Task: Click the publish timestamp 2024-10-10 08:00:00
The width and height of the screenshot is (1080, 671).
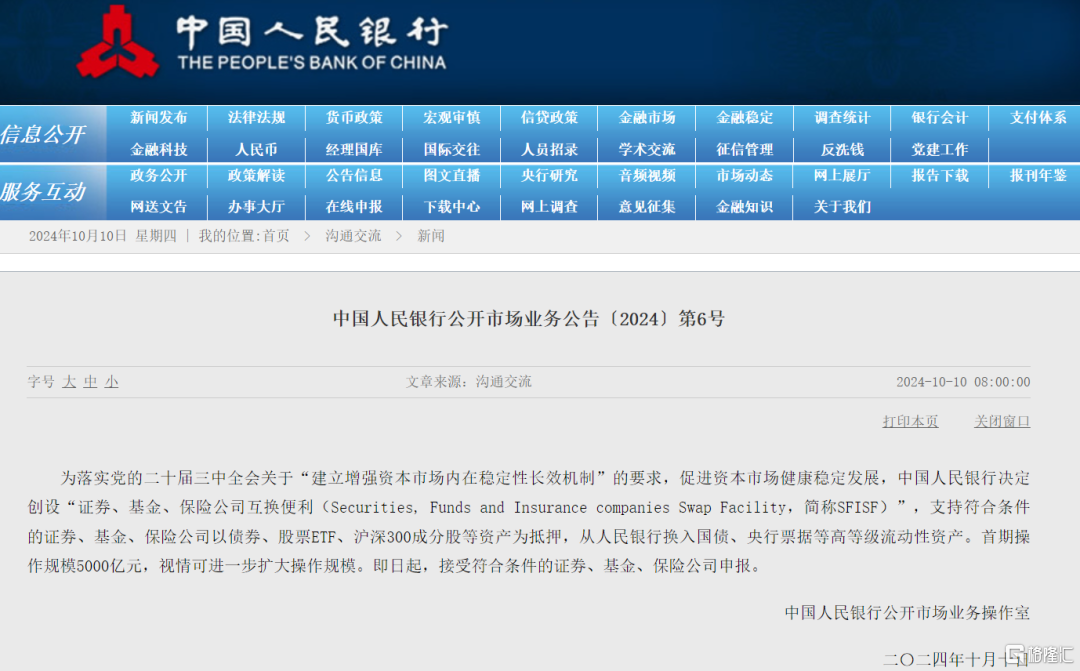Action: (x=963, y=382)
